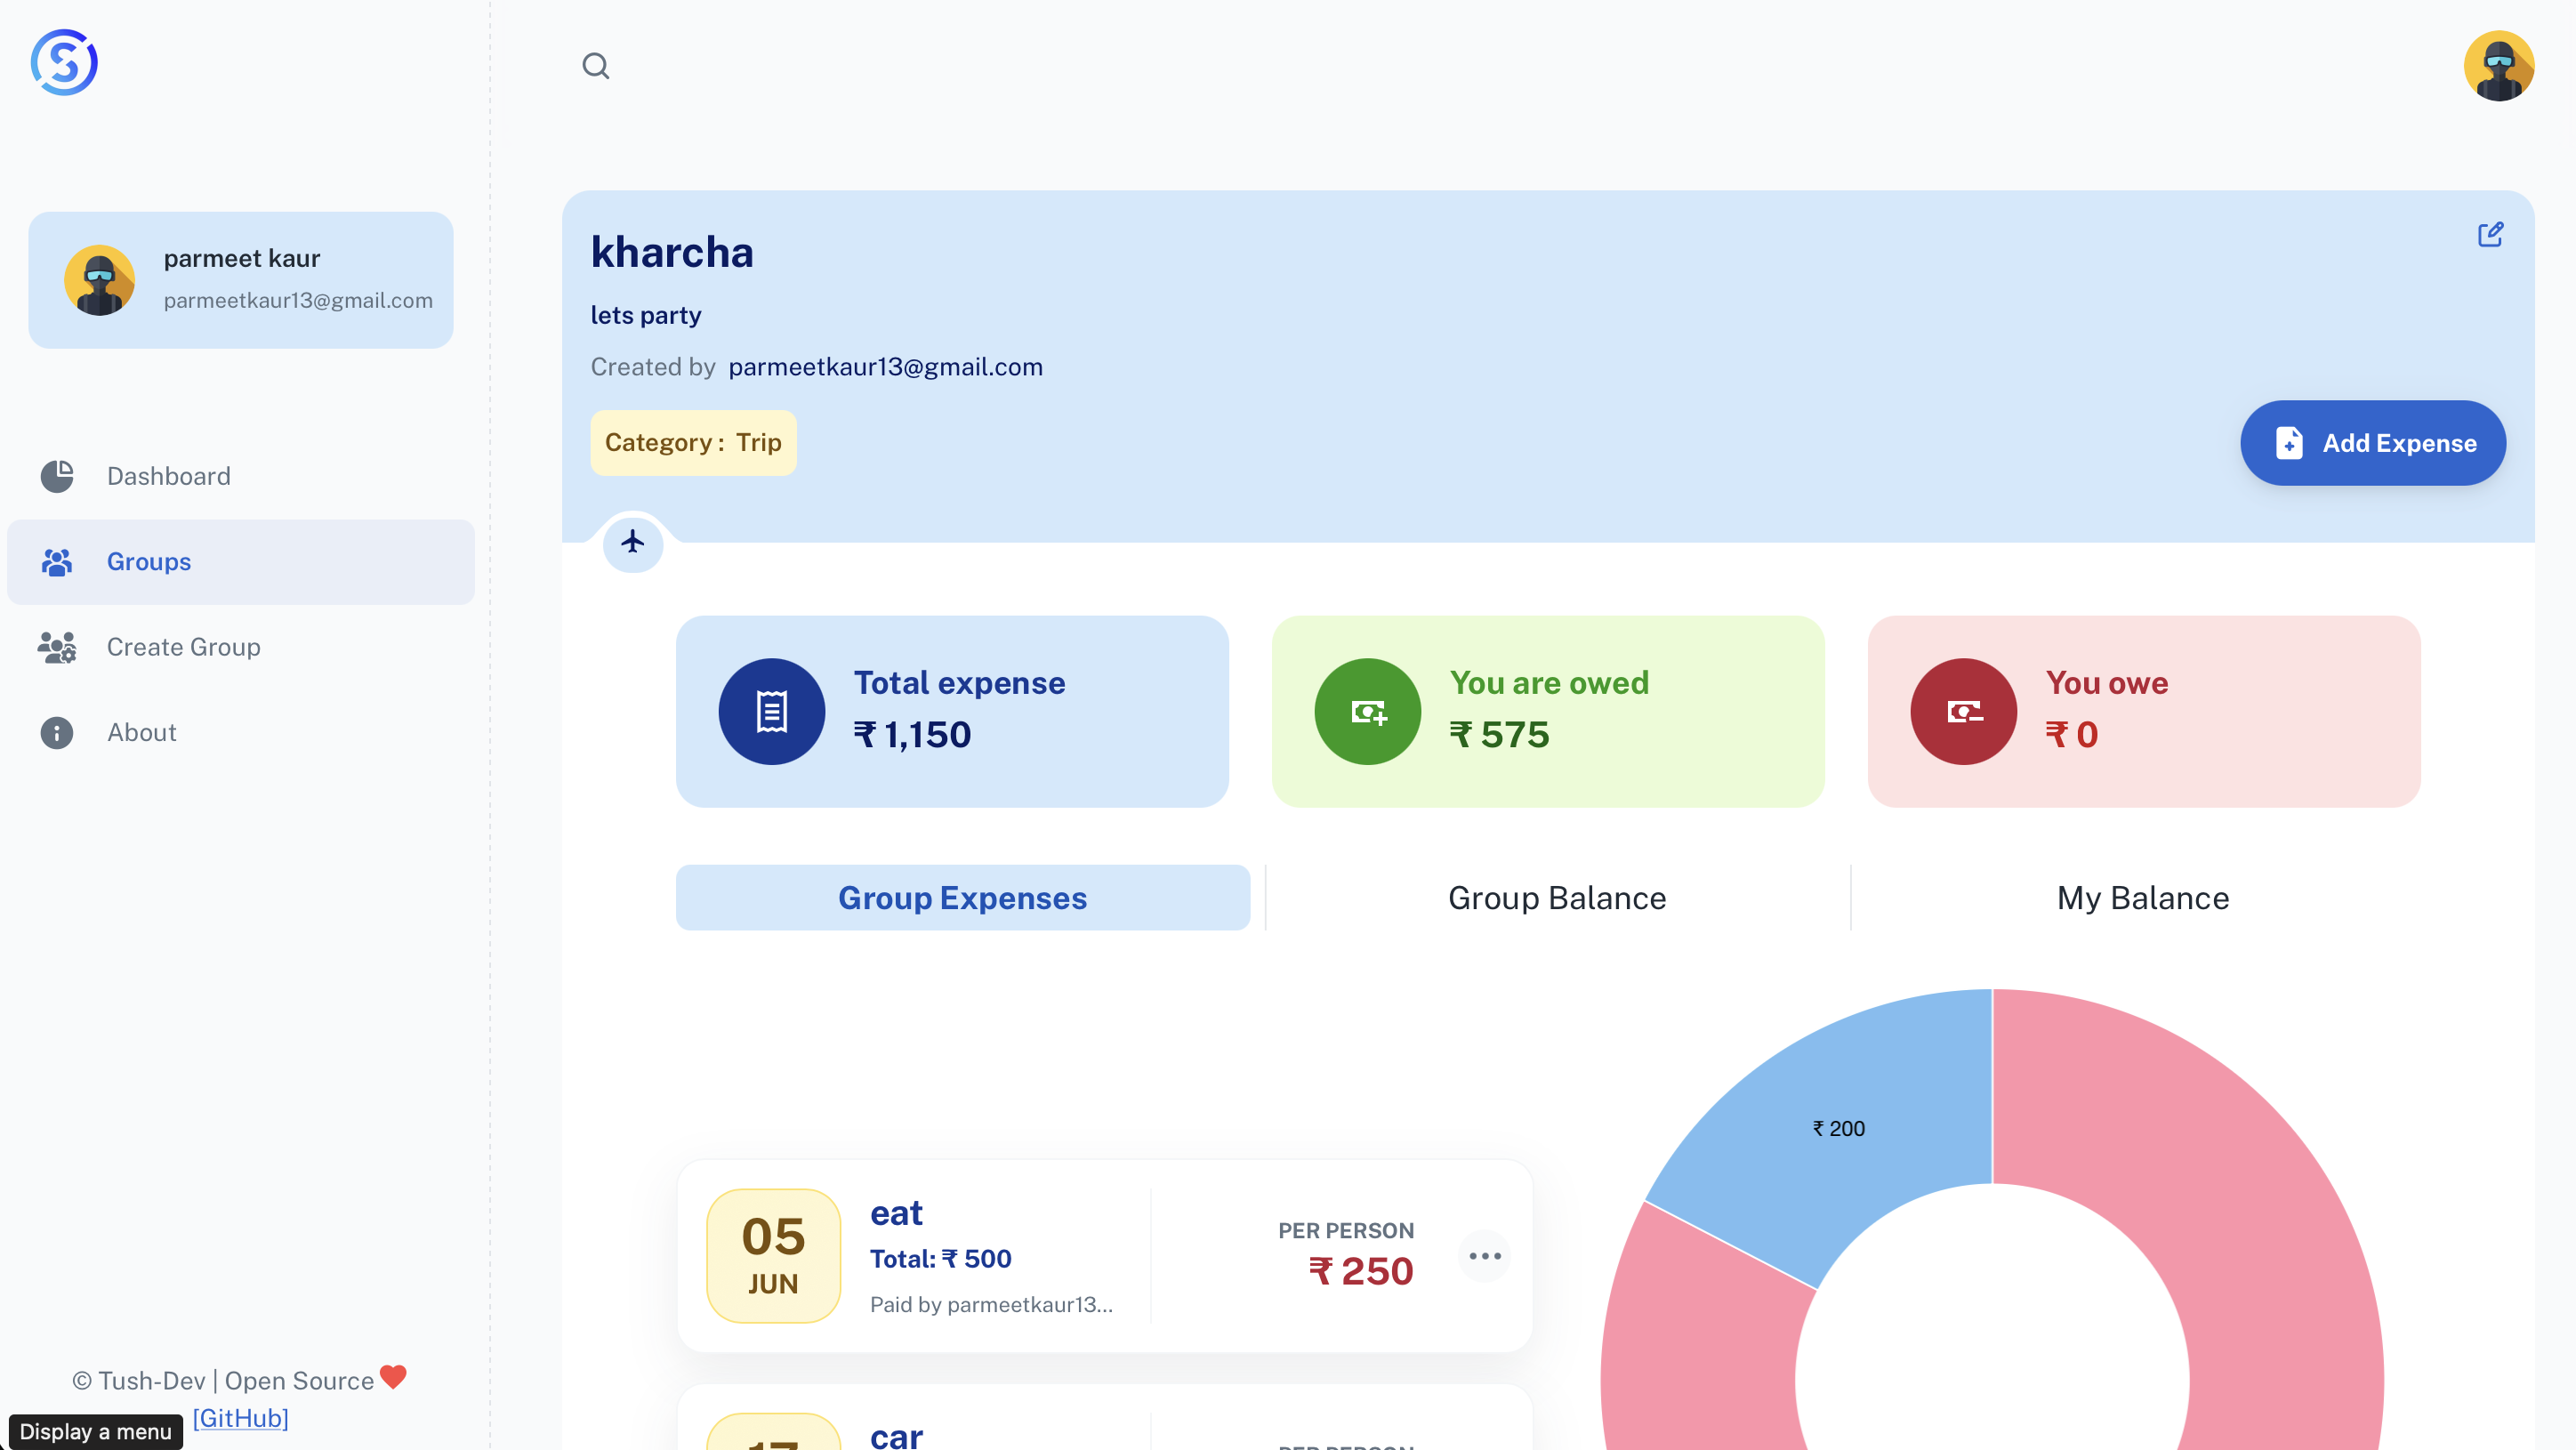Open the eat expense title
2576x1450 pixels.
pos(896,1213)
